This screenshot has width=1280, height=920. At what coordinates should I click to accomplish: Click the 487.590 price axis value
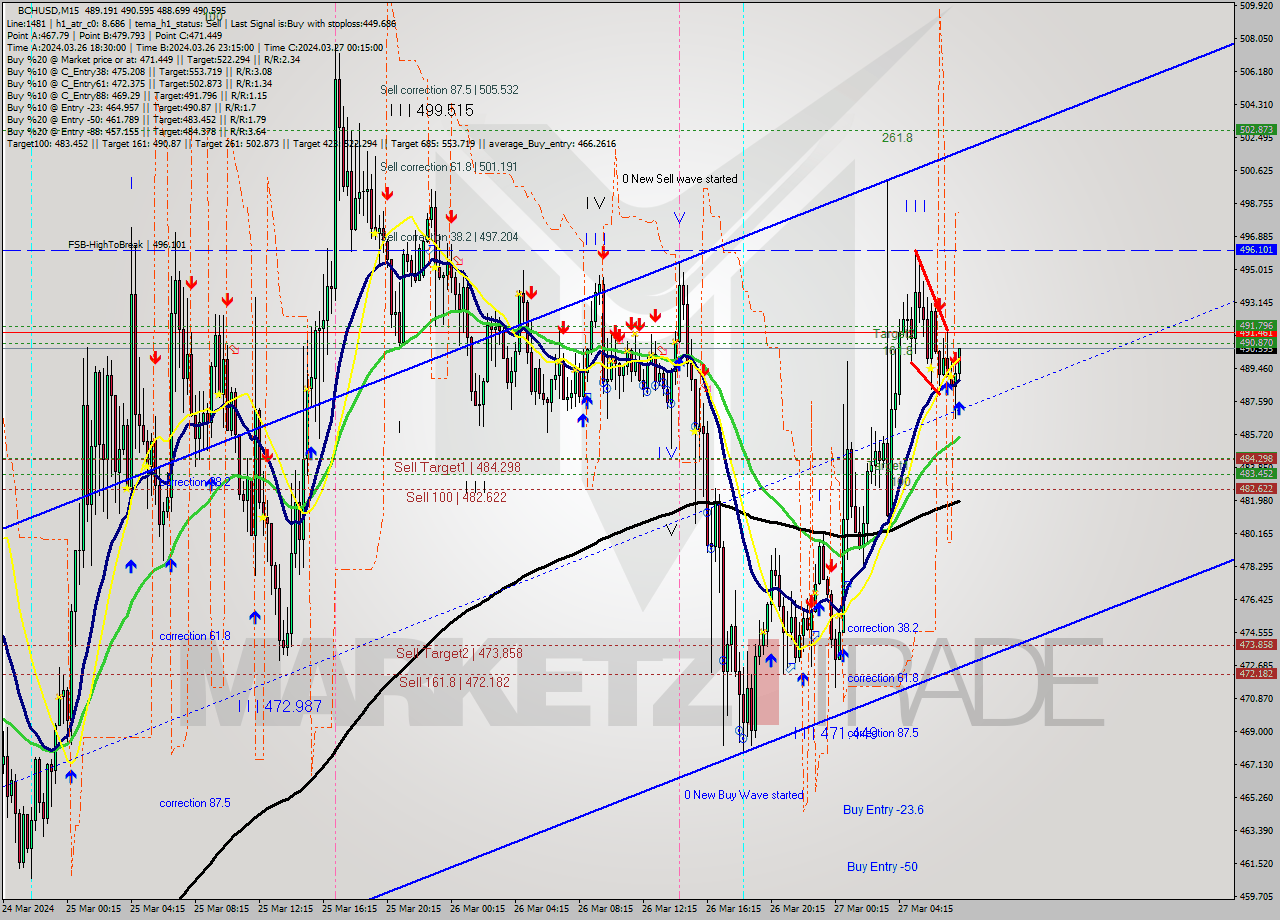point(1256,401)
